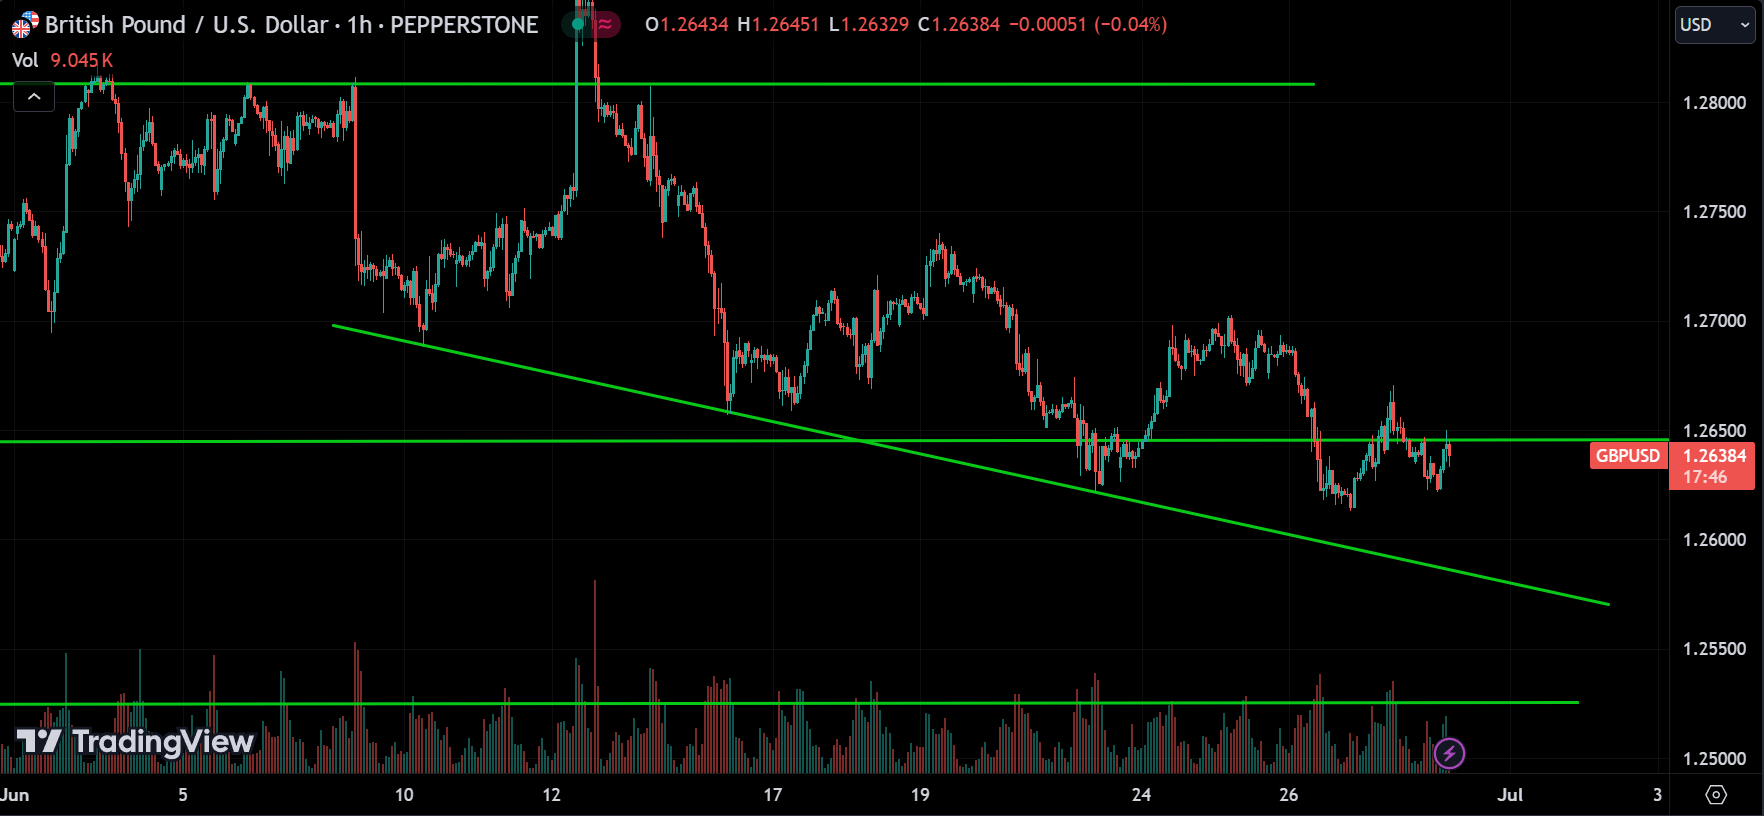Click the 12 date on time axis
The image size is (1764, 816).
coord(552,795)
